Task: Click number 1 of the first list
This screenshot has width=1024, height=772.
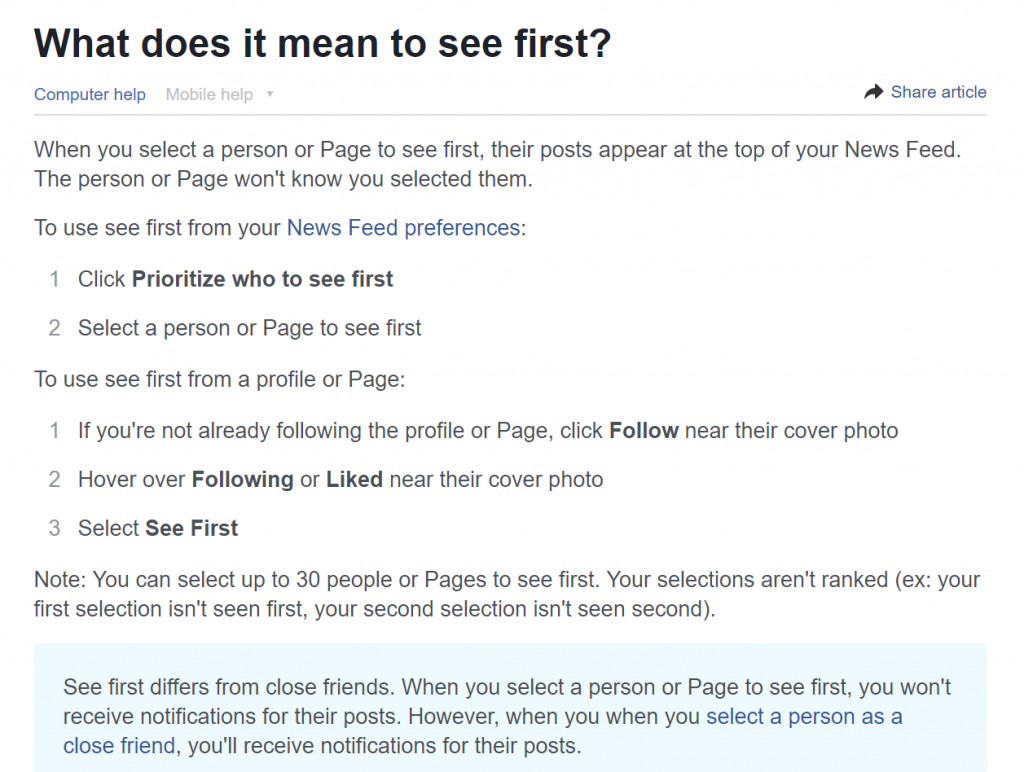Action: pos(54,279)
